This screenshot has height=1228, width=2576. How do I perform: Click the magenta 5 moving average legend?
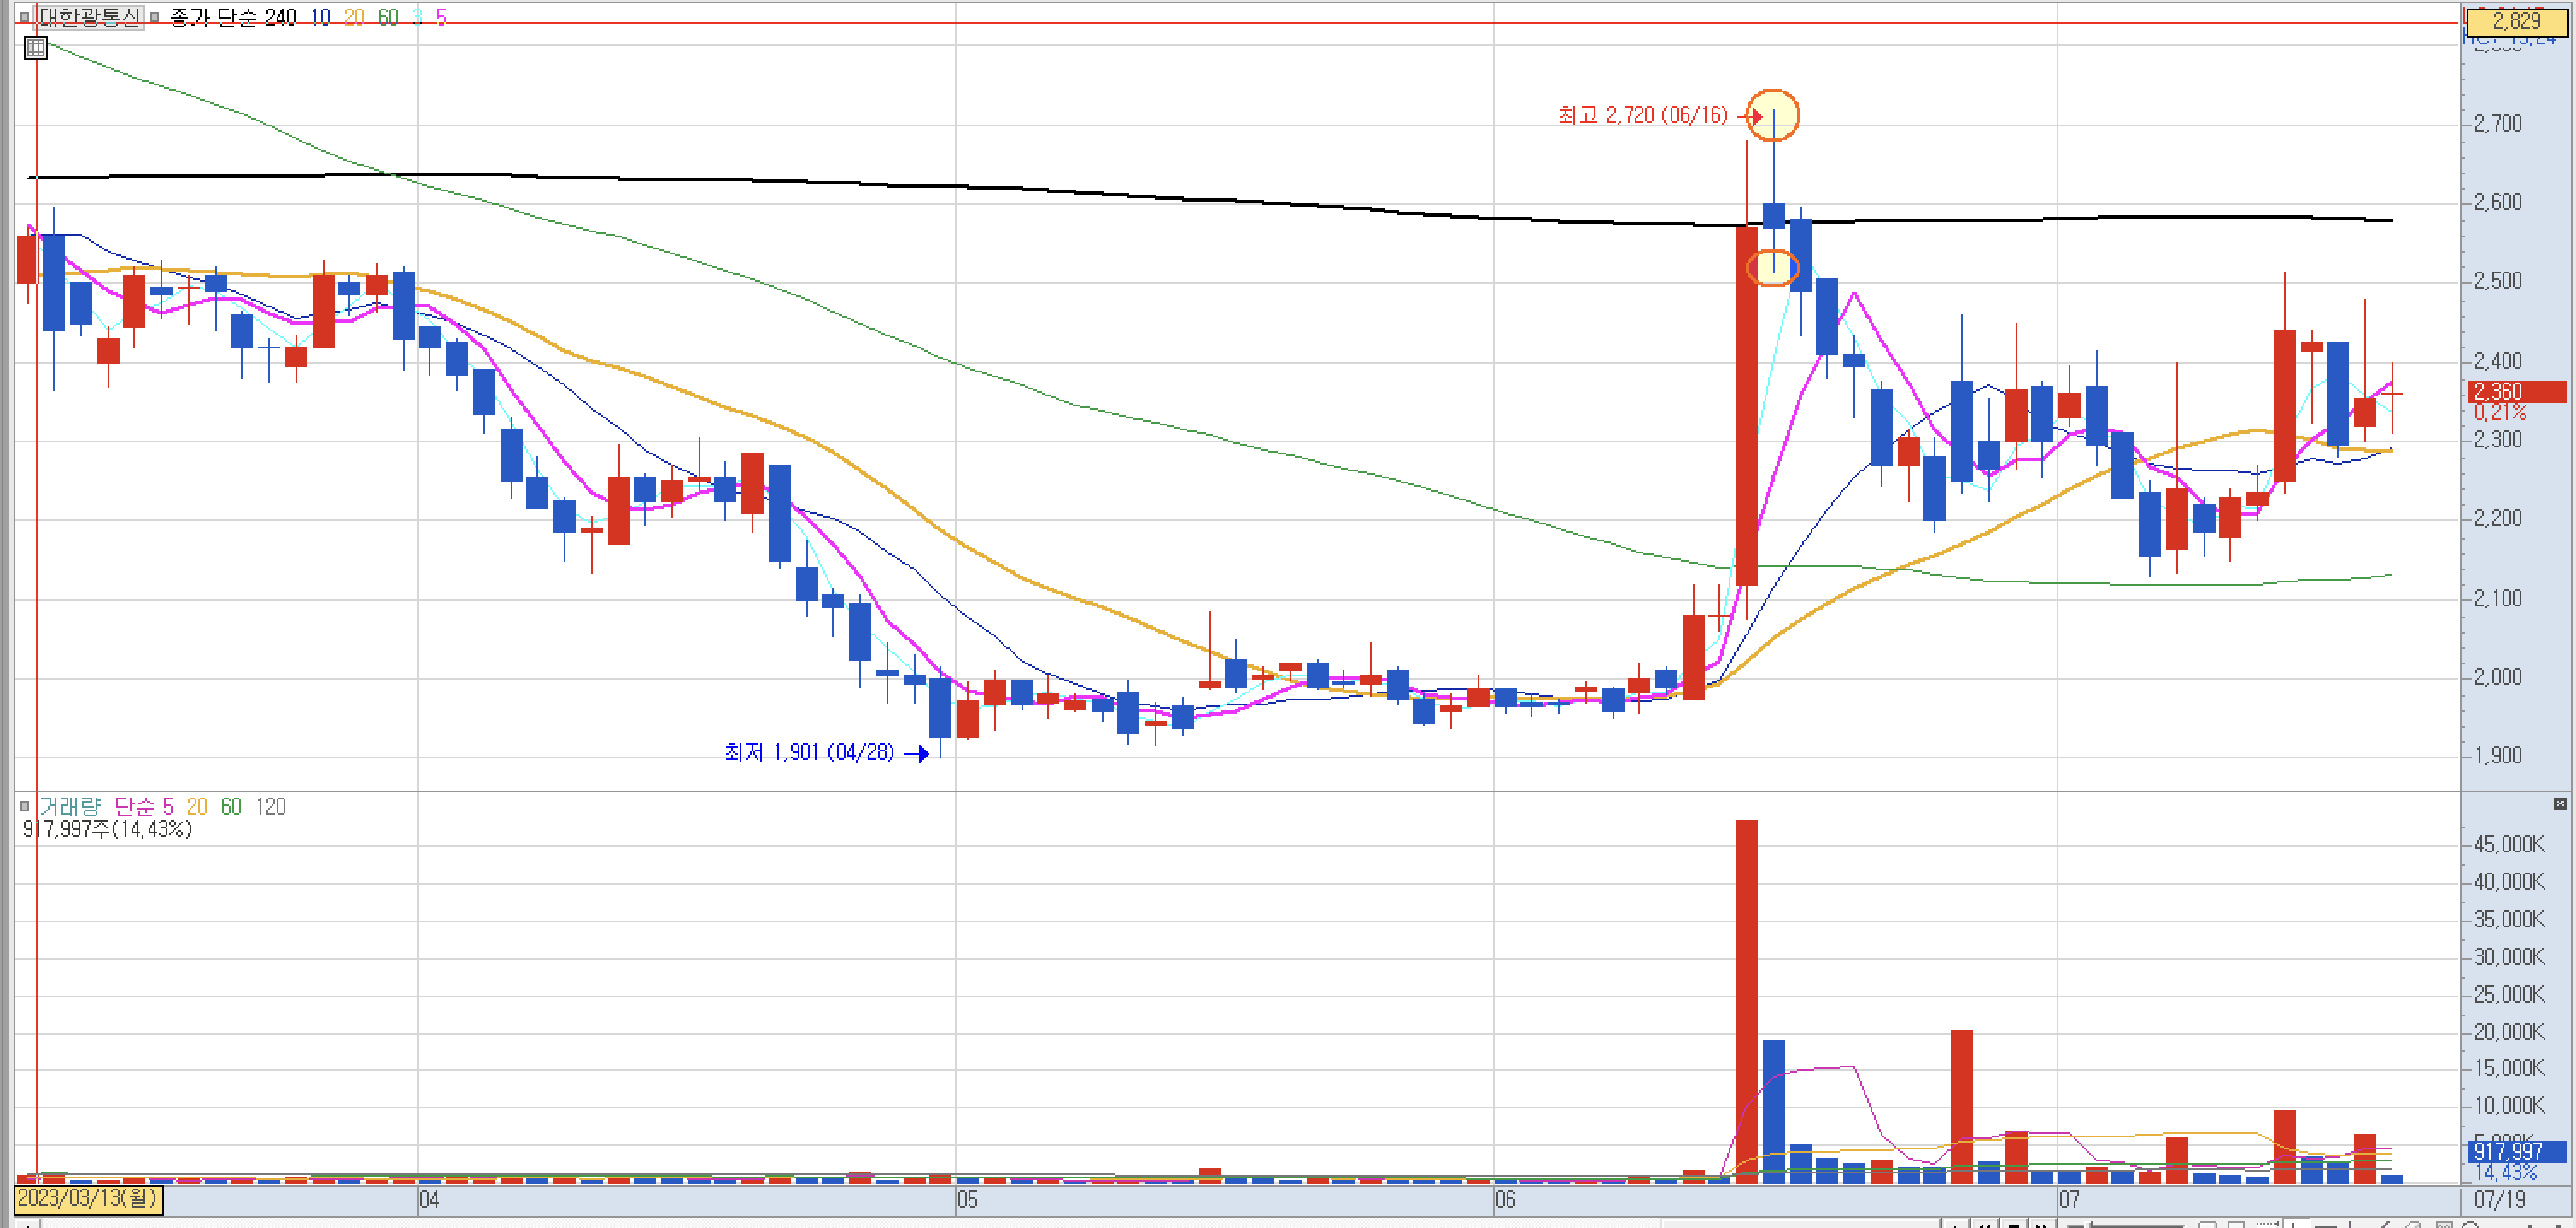[441, 17]
